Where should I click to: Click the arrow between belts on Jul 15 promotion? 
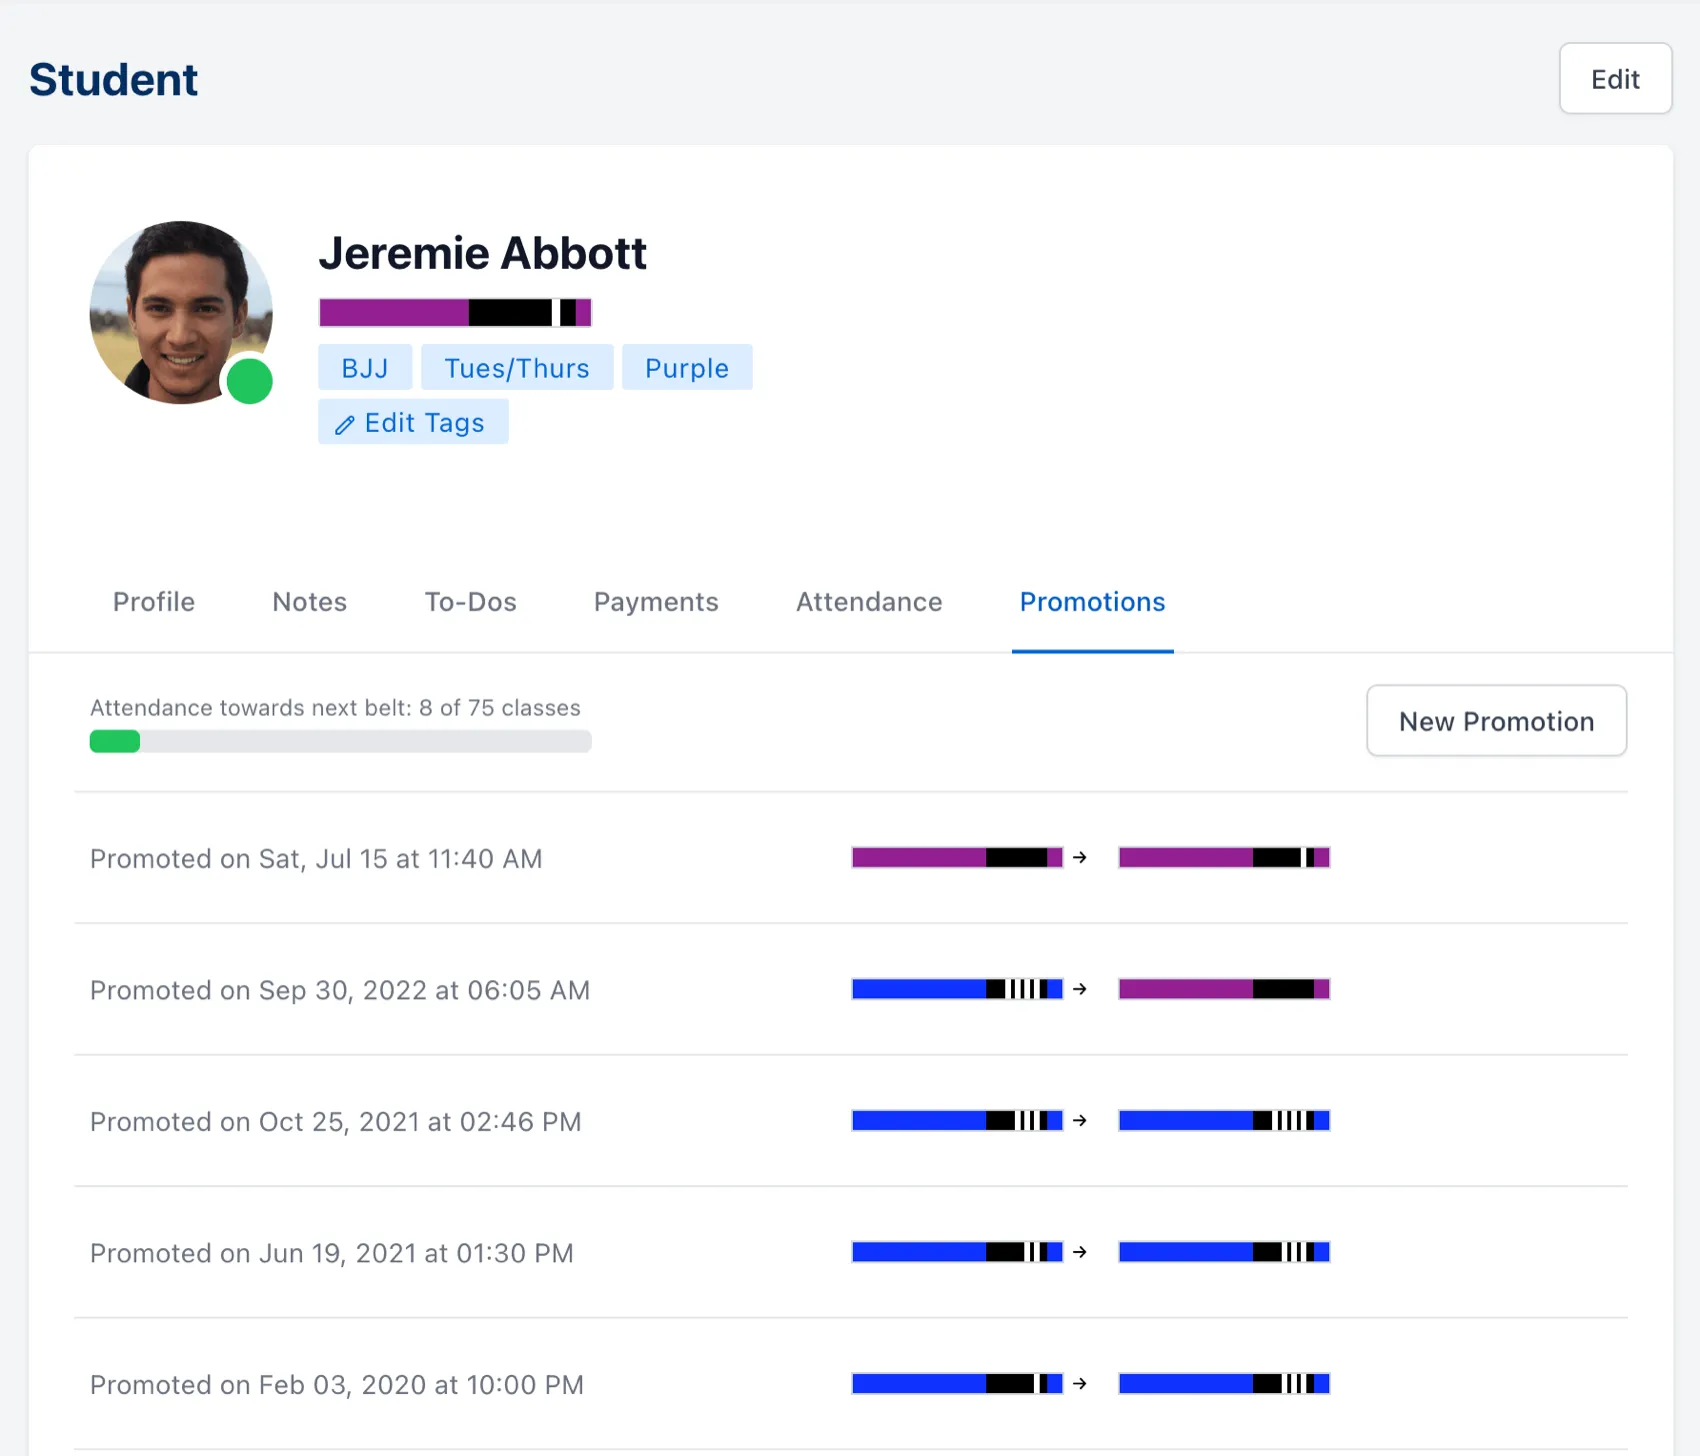click(1080, 858)
